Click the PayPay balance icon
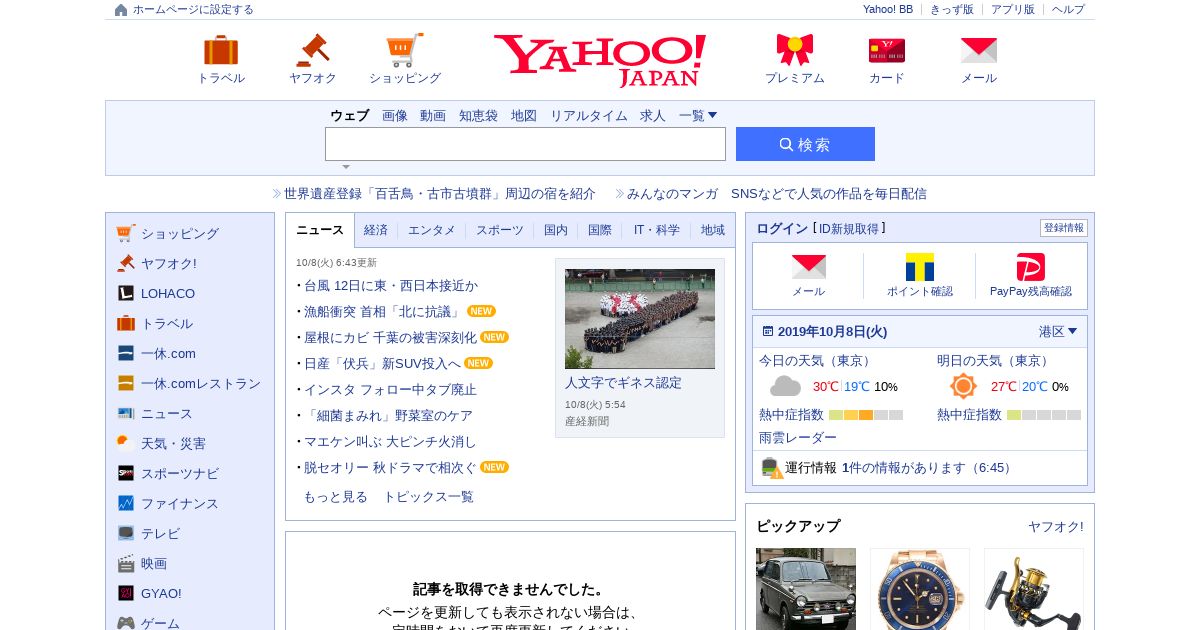The width and height of the screenshot is (1200, 630). click(x=1031, y=267)
